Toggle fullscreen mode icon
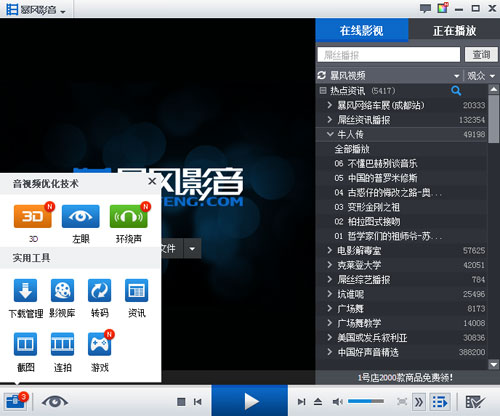This screenshot has height=416, width=500. tap(402, 402)
